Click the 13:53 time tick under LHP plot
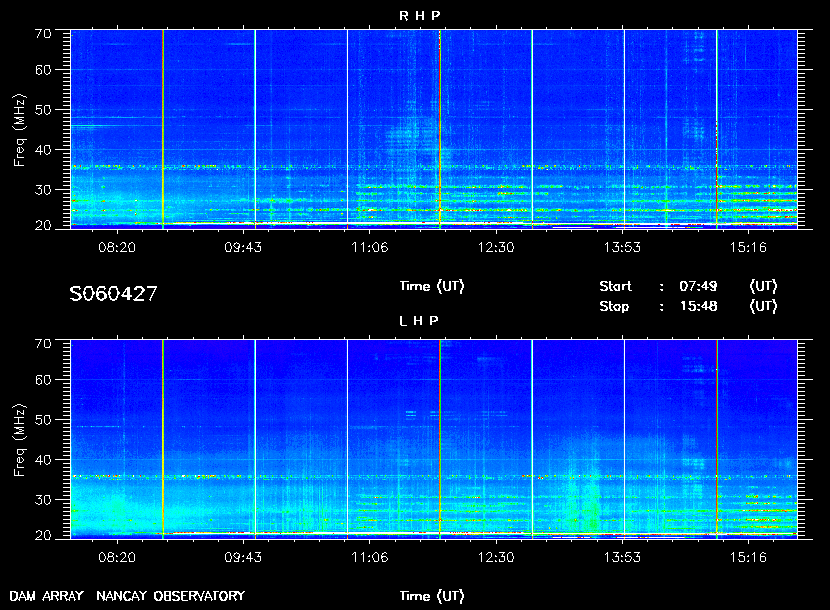Viewport: 830px width, 610px height. pyautogui.click(x=622, y=557)
